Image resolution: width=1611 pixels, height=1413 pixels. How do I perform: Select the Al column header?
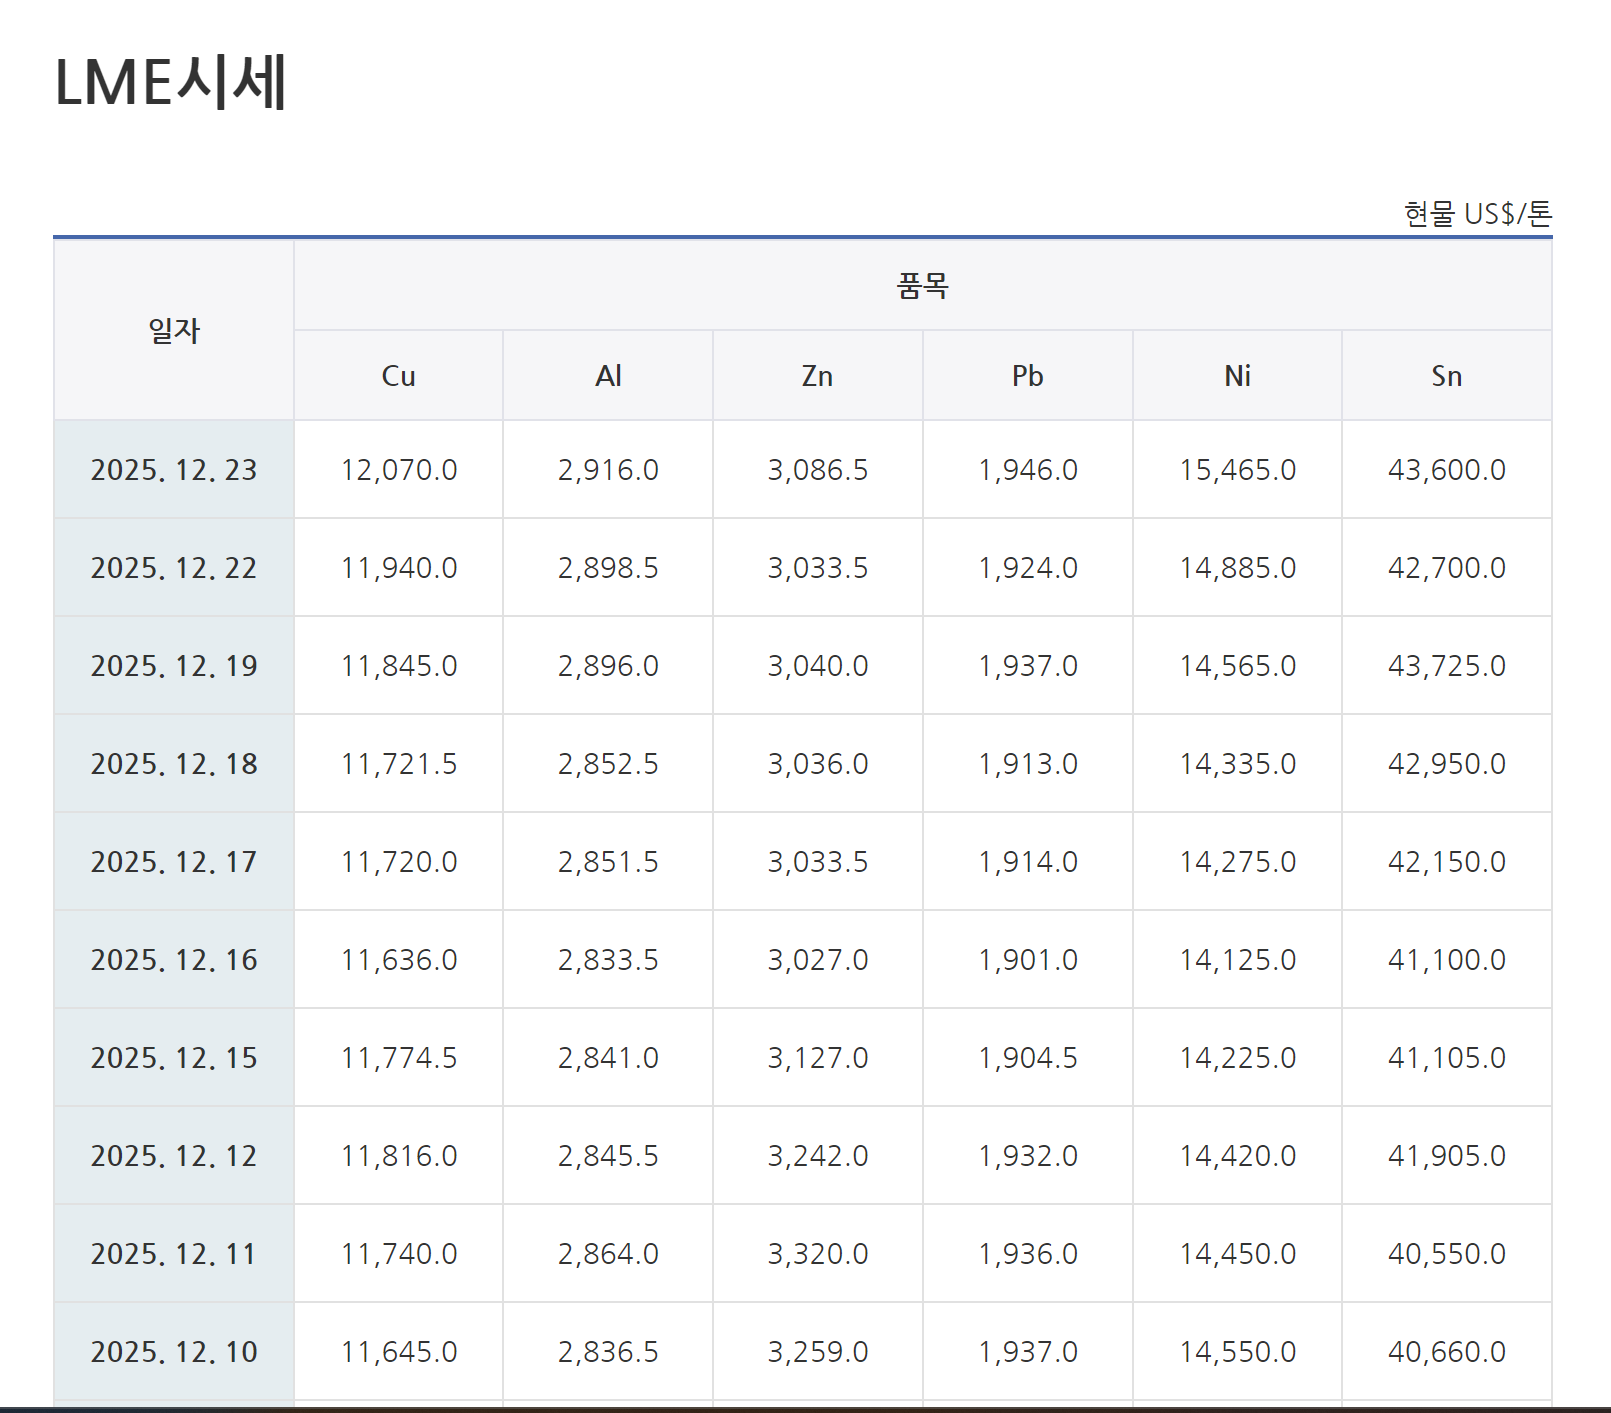click(x=608, y=376)
